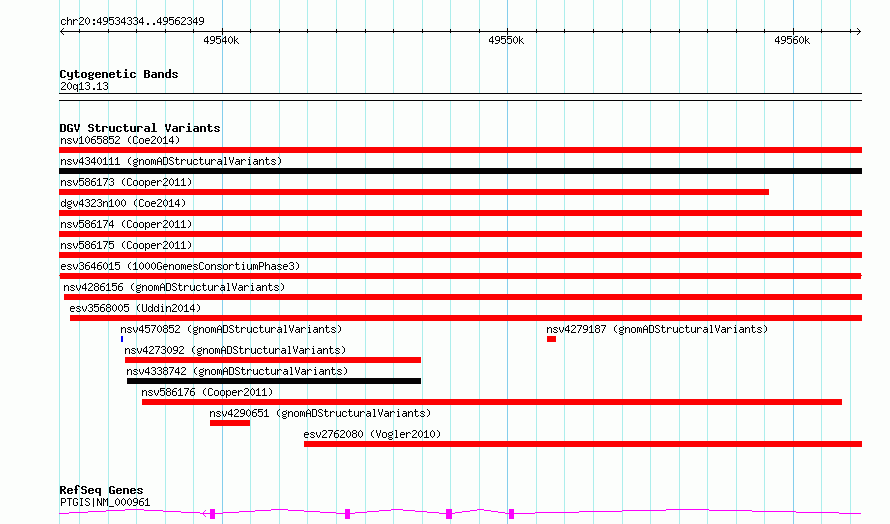This screenshot has height=524, width=890.
Task: Click the nsv4286156 gnomAD variant label
Action: pyautogui.click(x=174, y=287)
